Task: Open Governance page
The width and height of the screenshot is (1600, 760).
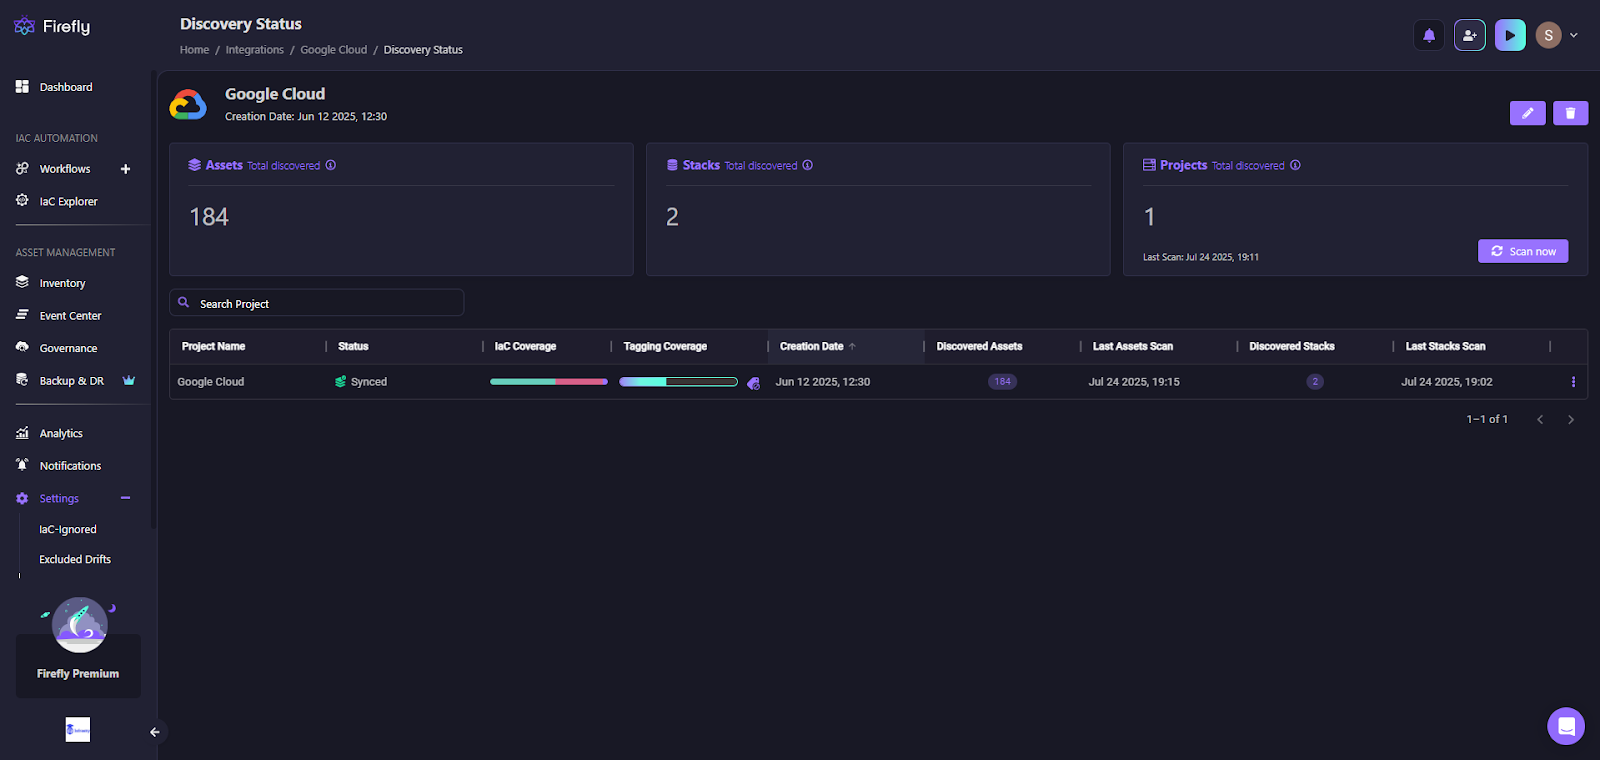Action: click(x=68, y=348)
